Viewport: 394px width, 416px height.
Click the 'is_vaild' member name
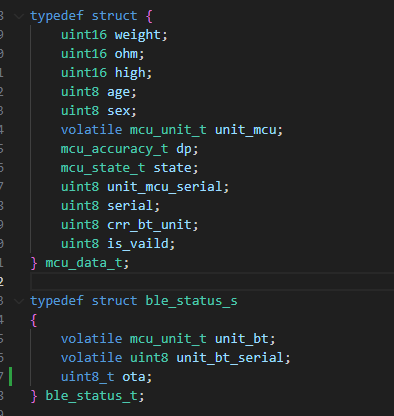tap(138, 244)
